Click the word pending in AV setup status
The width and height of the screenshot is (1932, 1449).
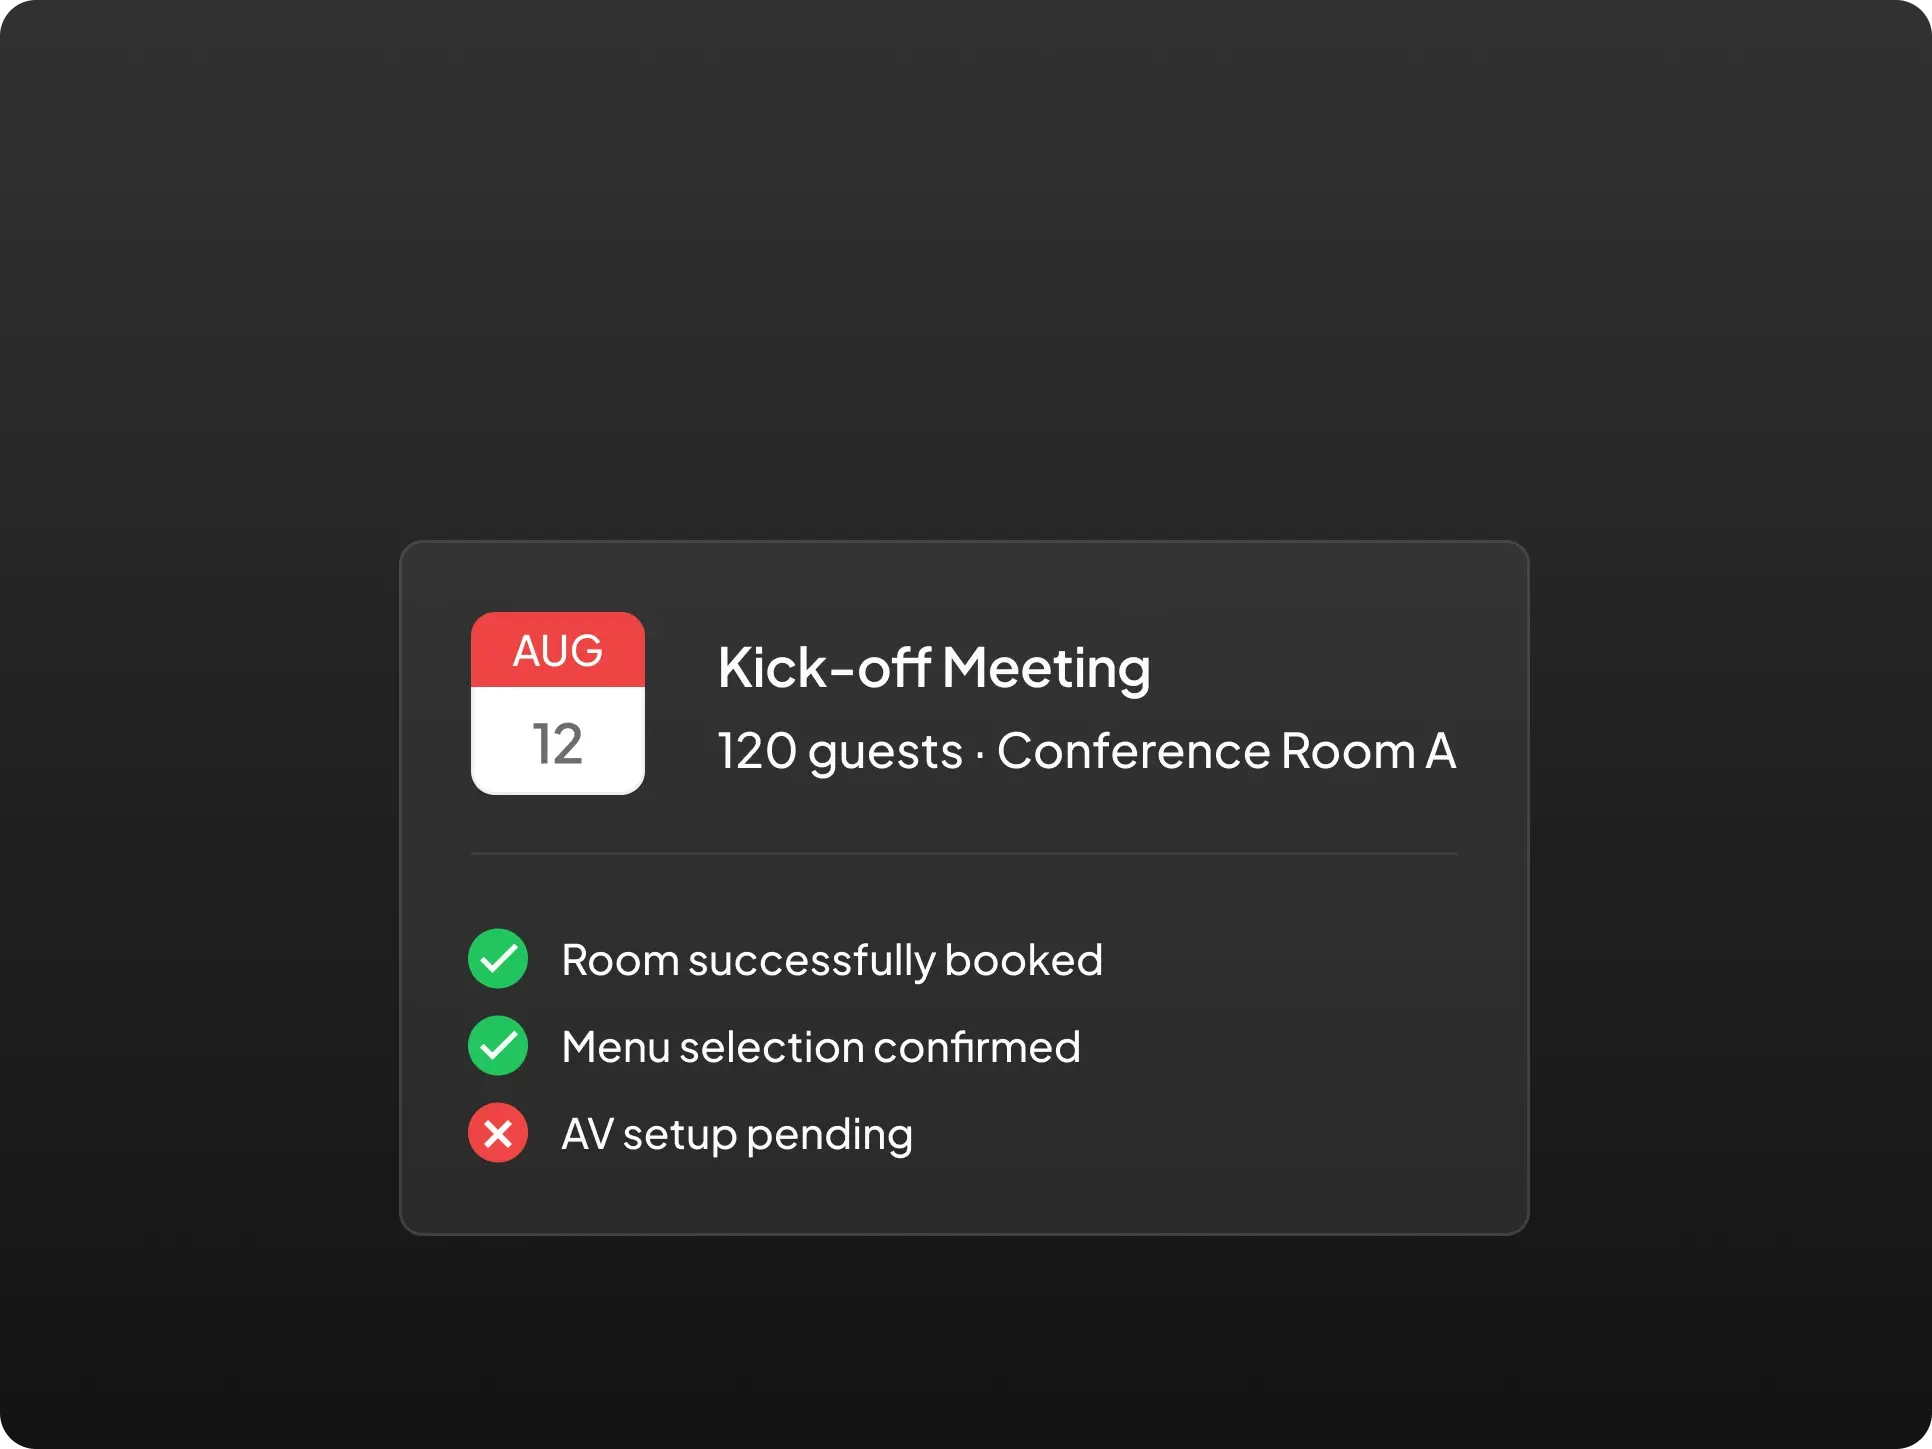(829, 1136)
